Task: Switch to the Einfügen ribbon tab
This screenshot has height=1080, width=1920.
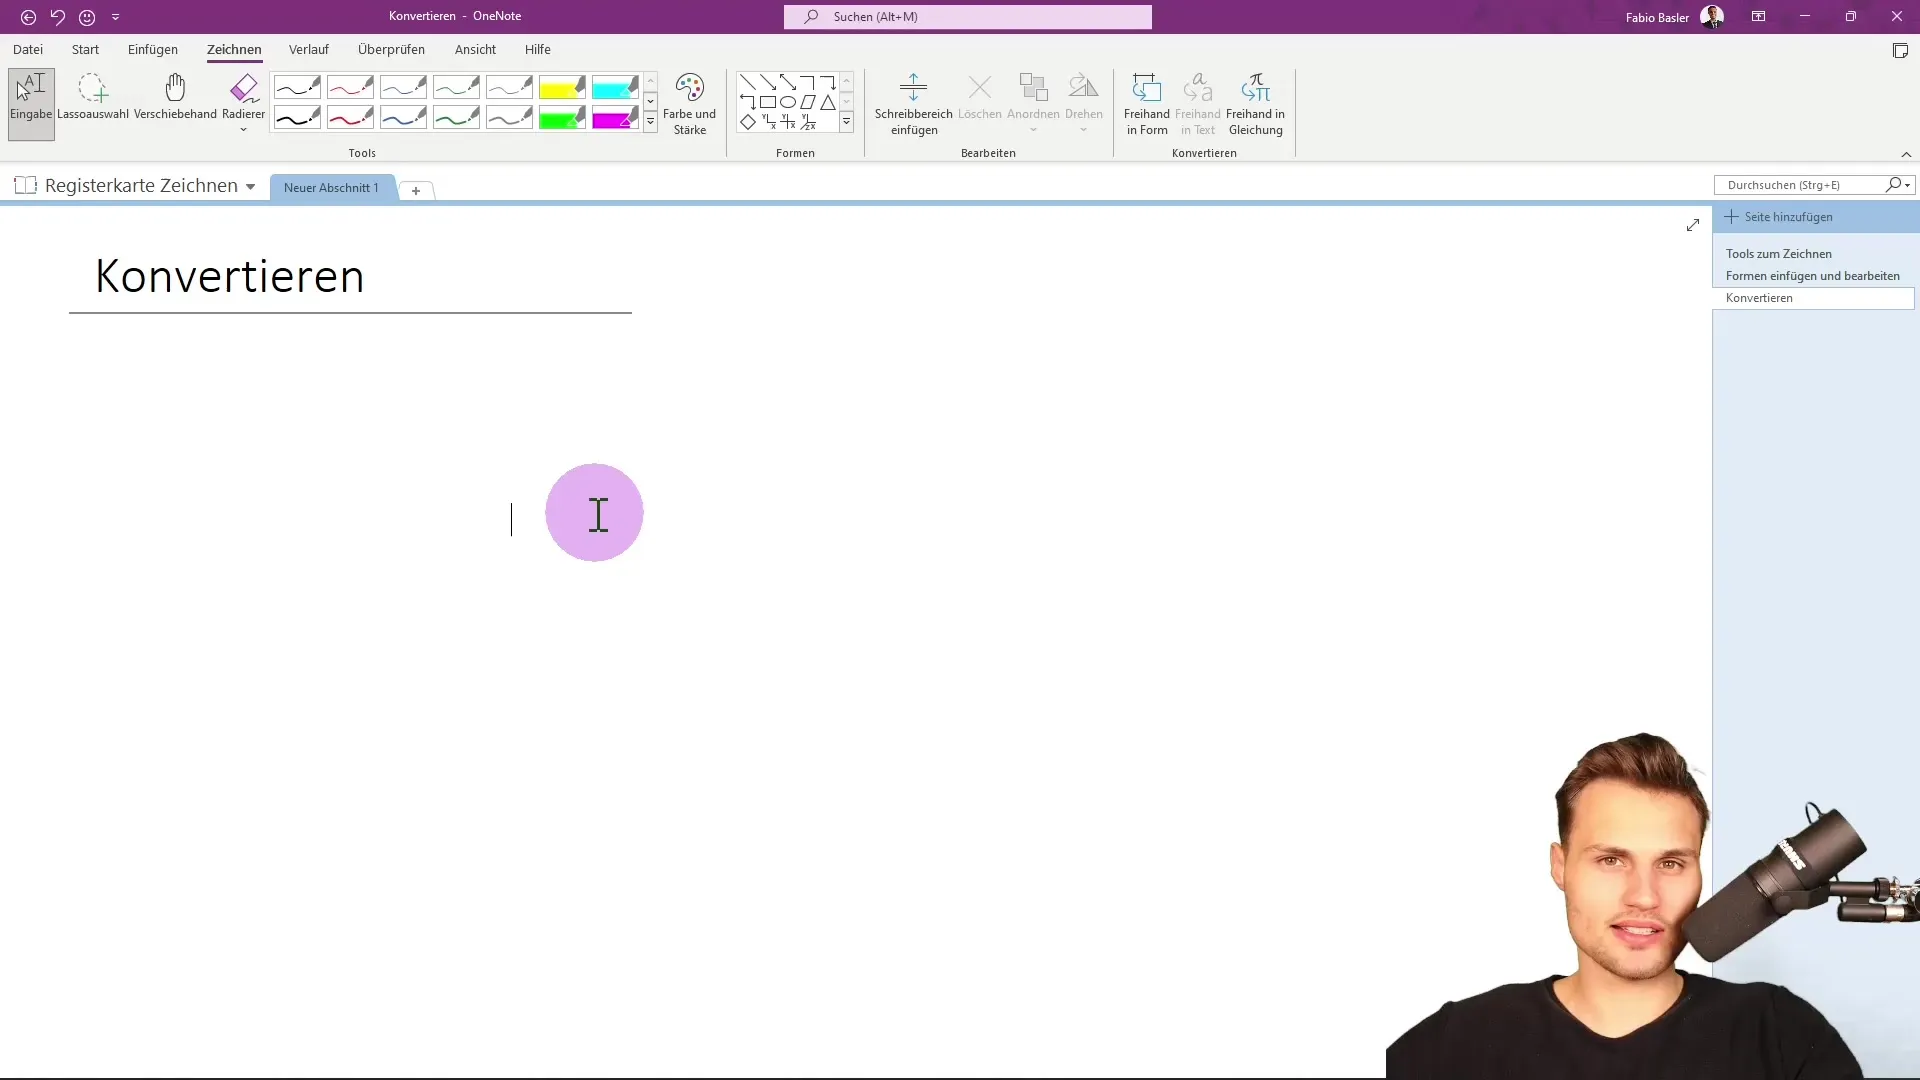Action: coord(152,49)
